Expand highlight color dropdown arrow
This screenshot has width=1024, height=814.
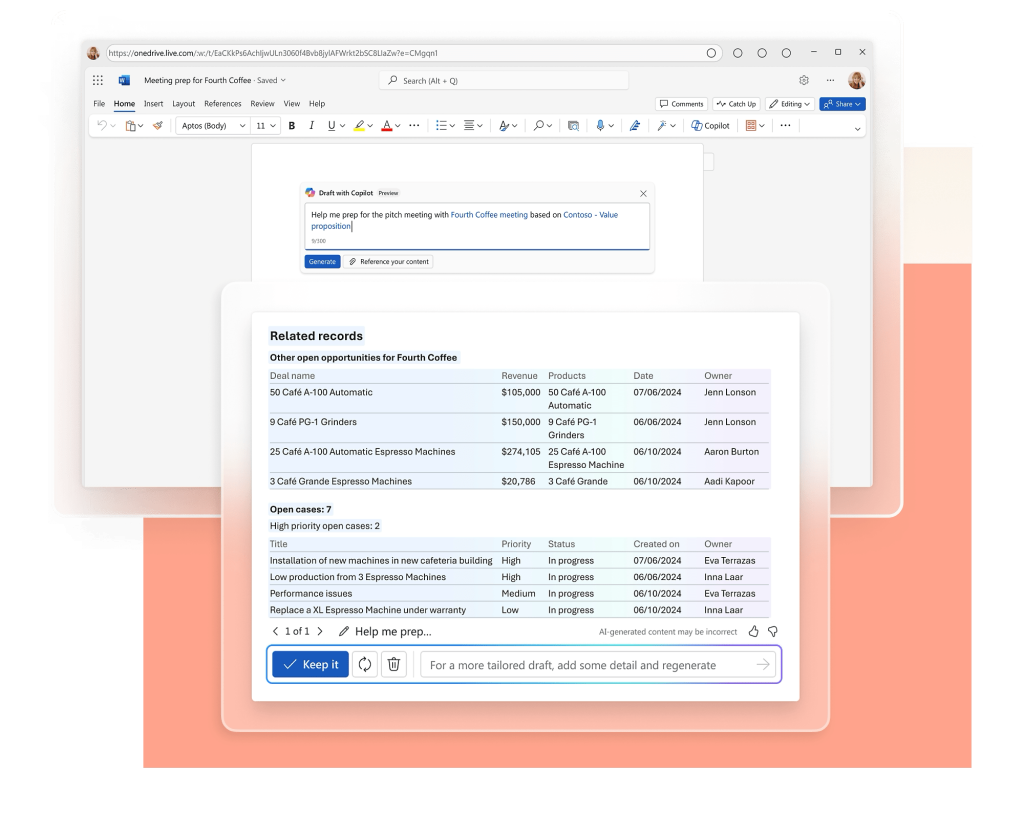point(370,126)
